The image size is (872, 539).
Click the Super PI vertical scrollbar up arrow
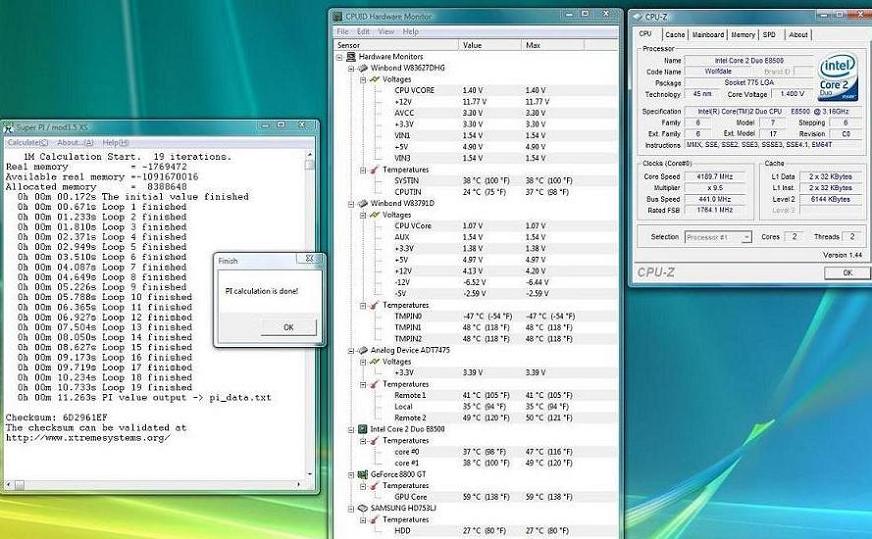[x=310, y=155]
